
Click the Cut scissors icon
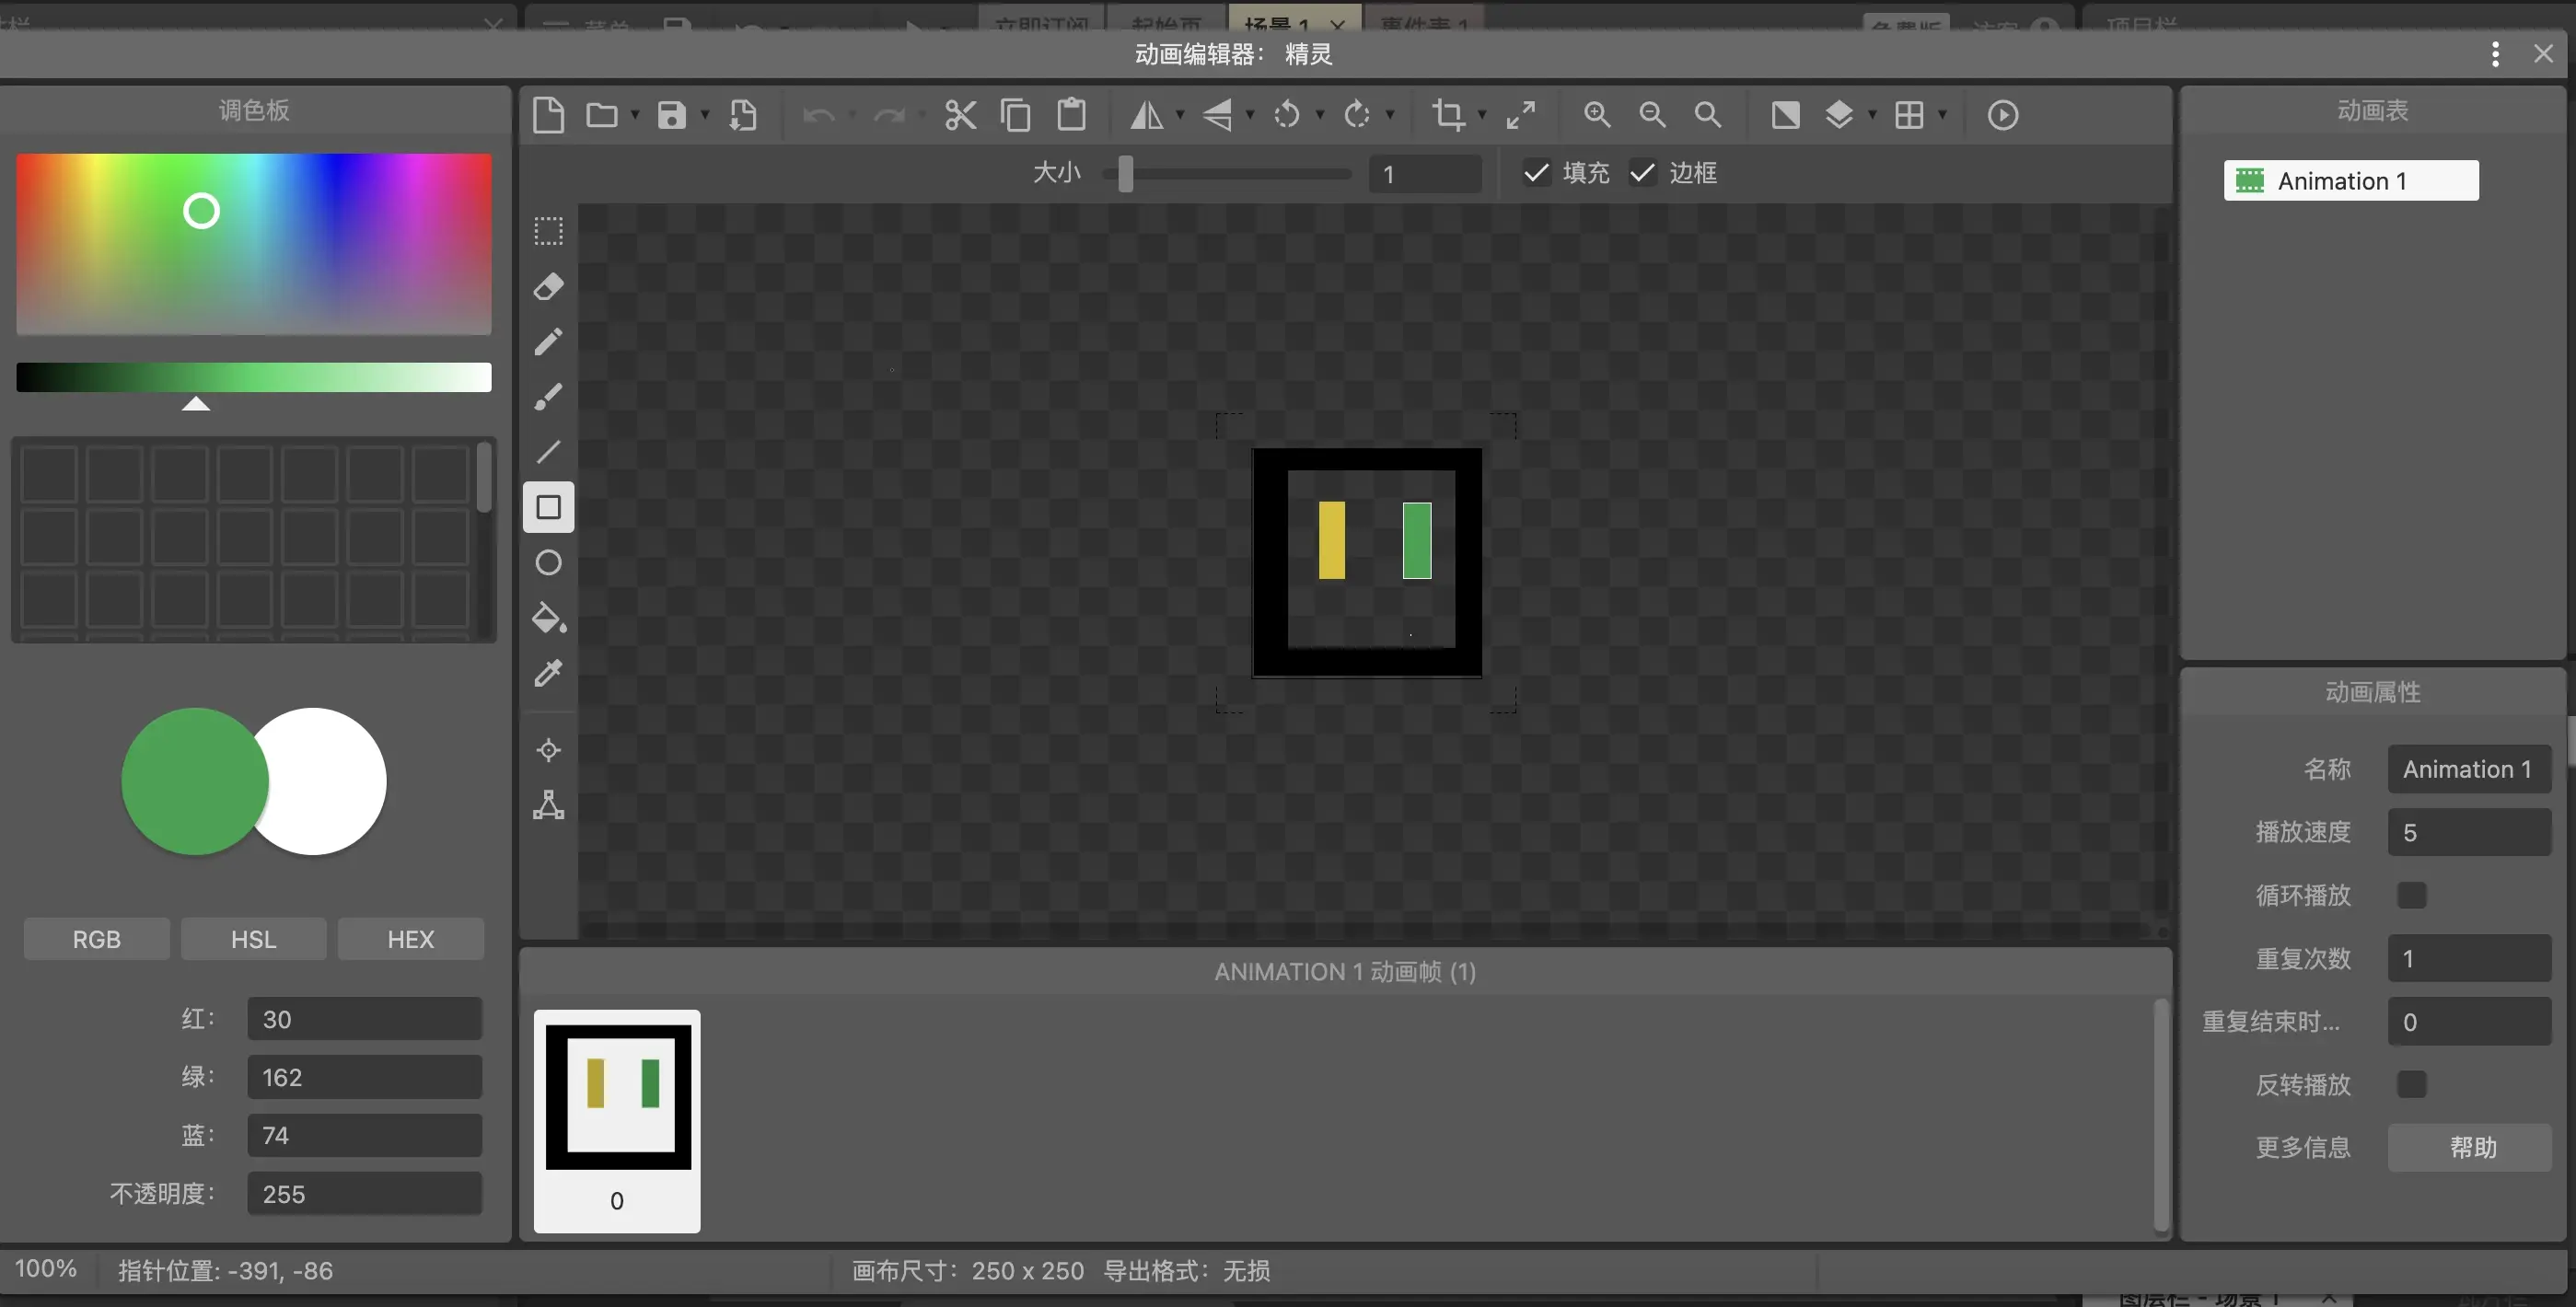(960, 115)
